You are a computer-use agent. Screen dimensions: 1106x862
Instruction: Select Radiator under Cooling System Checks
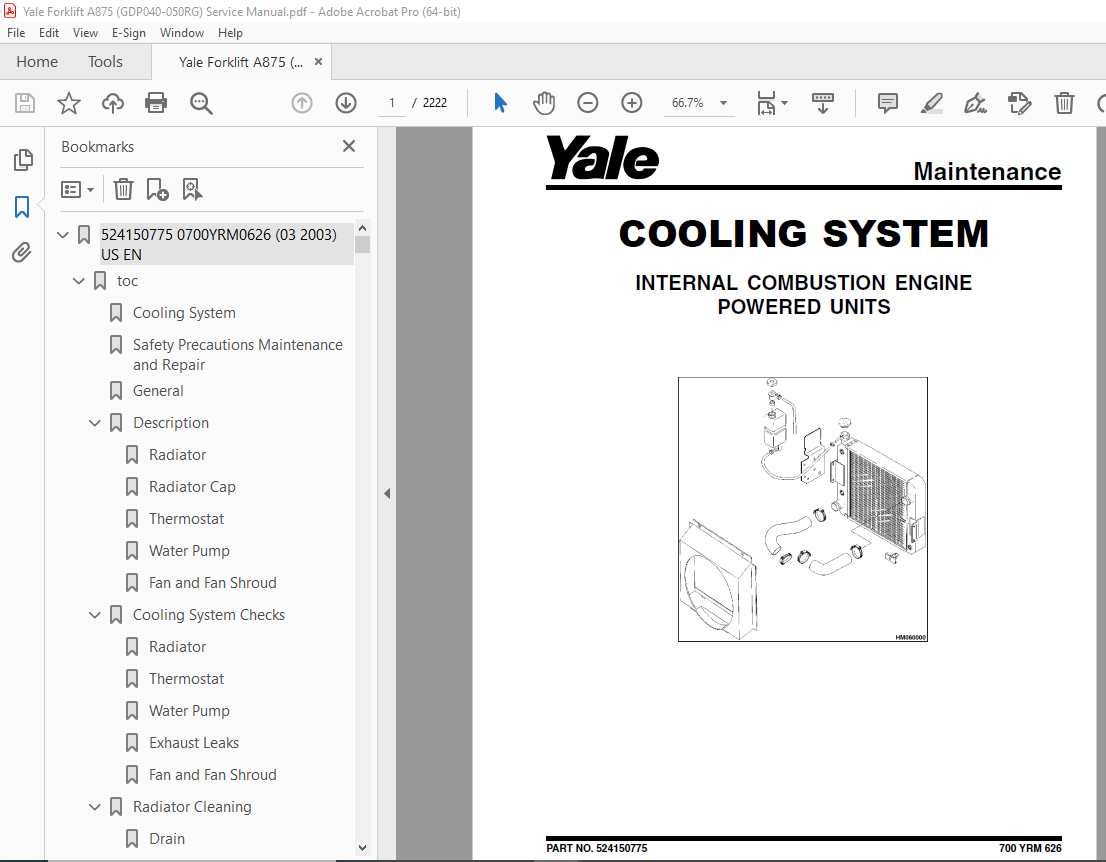pos(177,647)
